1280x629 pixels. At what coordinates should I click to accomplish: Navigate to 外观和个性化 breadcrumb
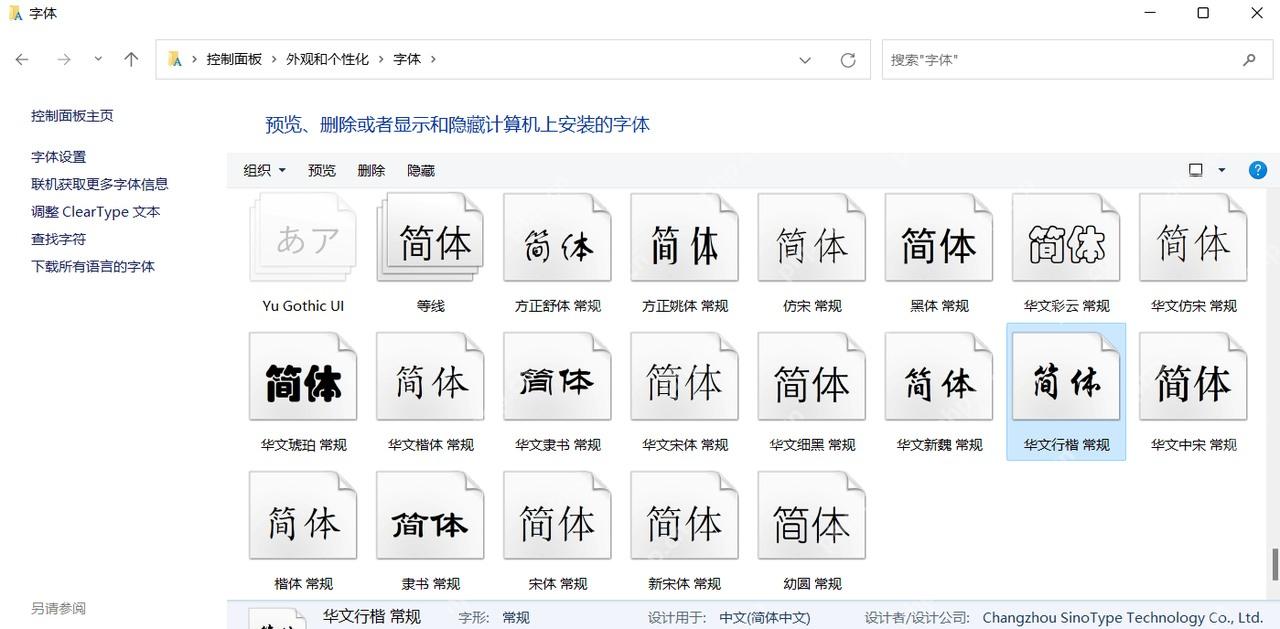pyautogui.click(x=327, y=60)
